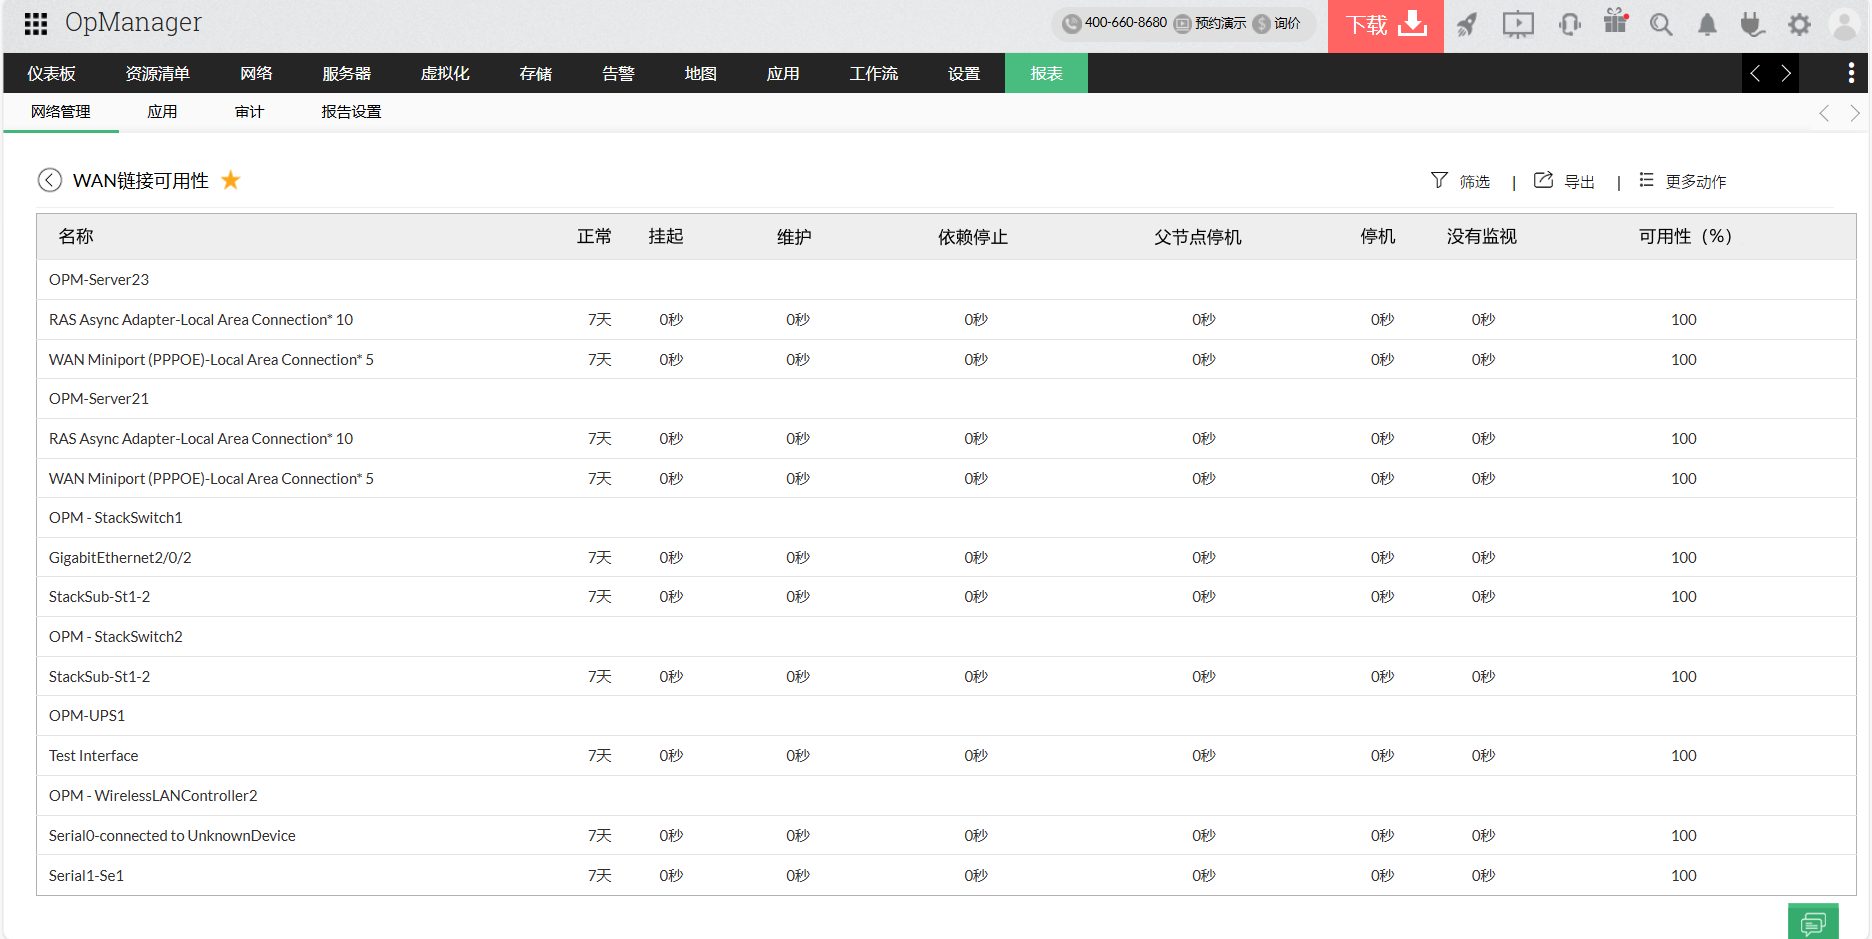This screenshot has height=939, width=1872.
Task: Click the main nav next arrow
Action: (1785, 73)
